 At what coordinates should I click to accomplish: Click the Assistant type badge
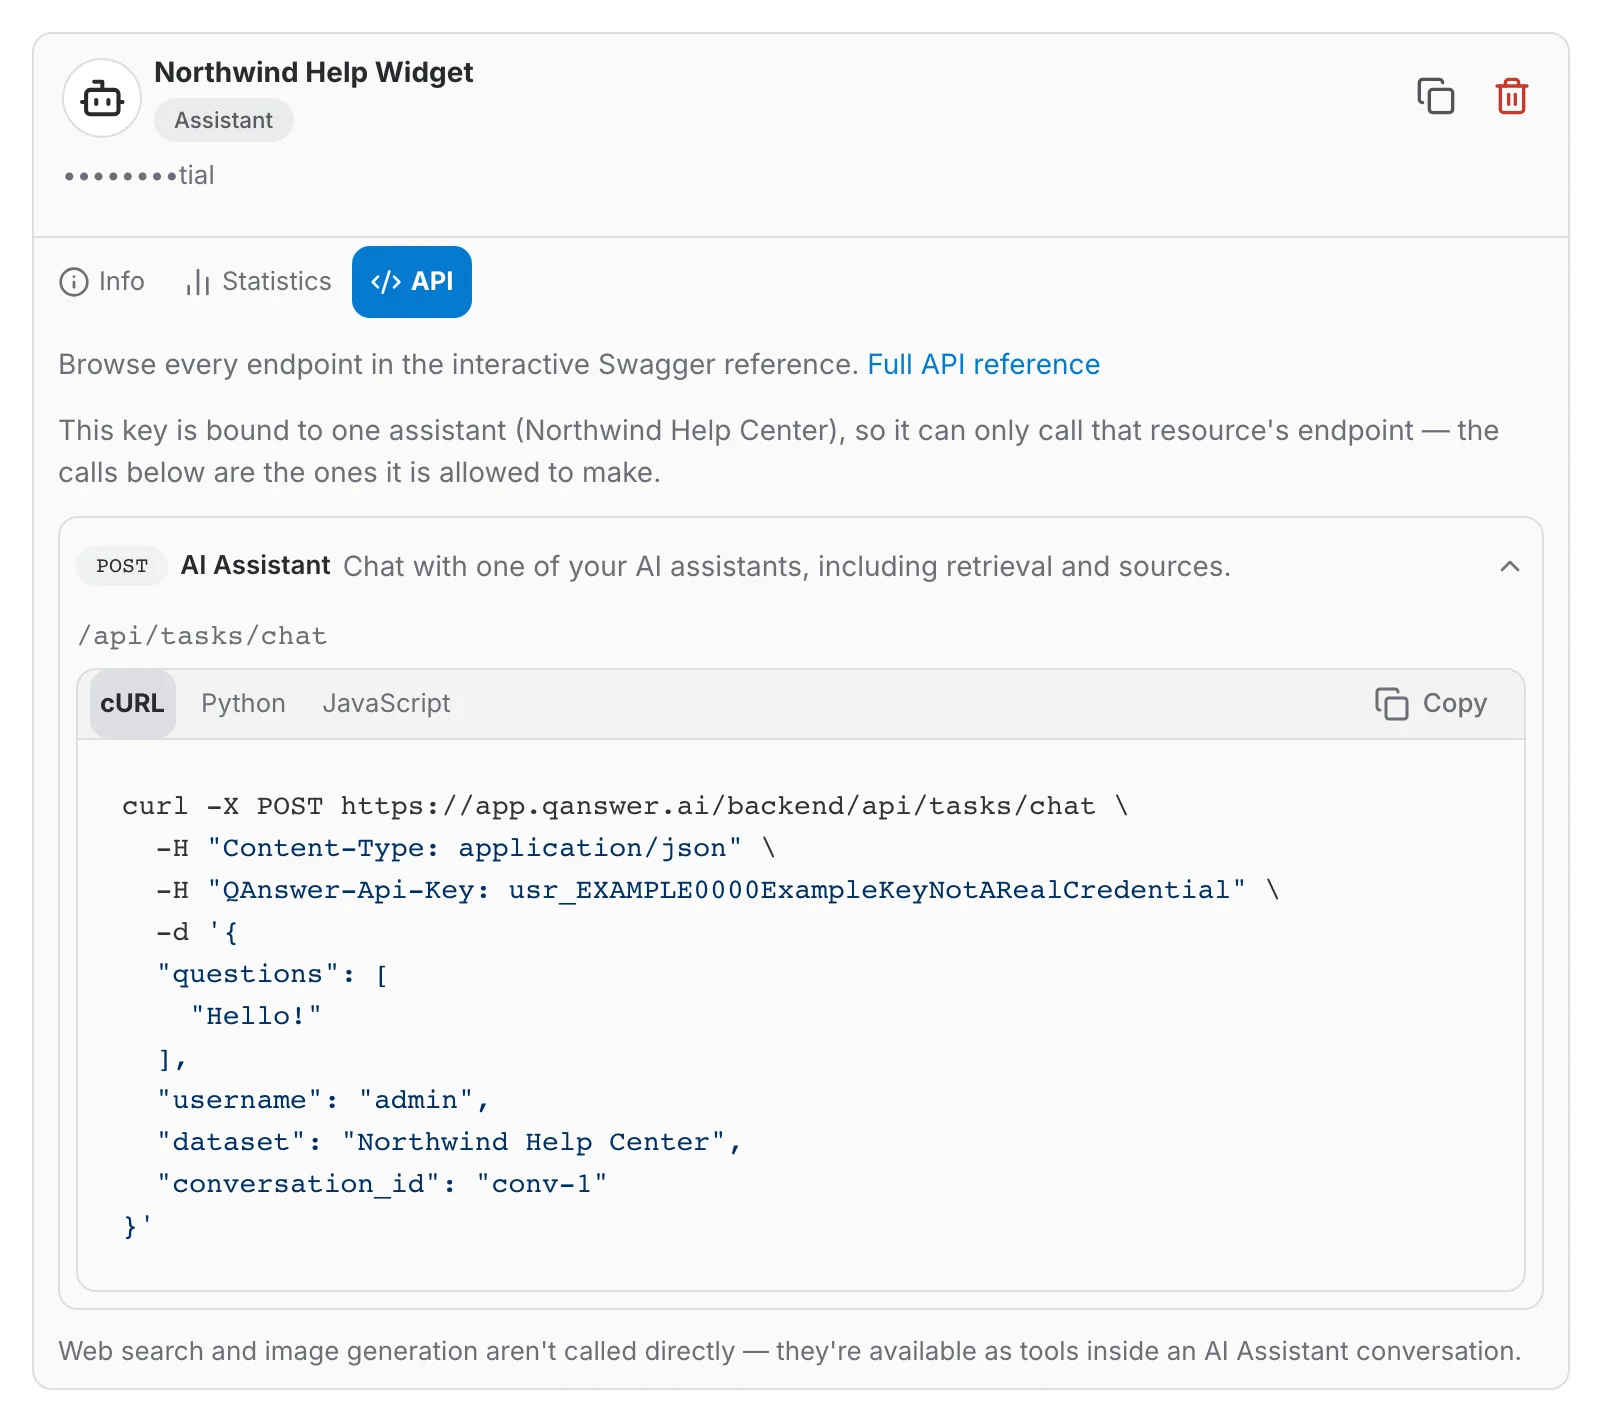[x=223, y=120]
